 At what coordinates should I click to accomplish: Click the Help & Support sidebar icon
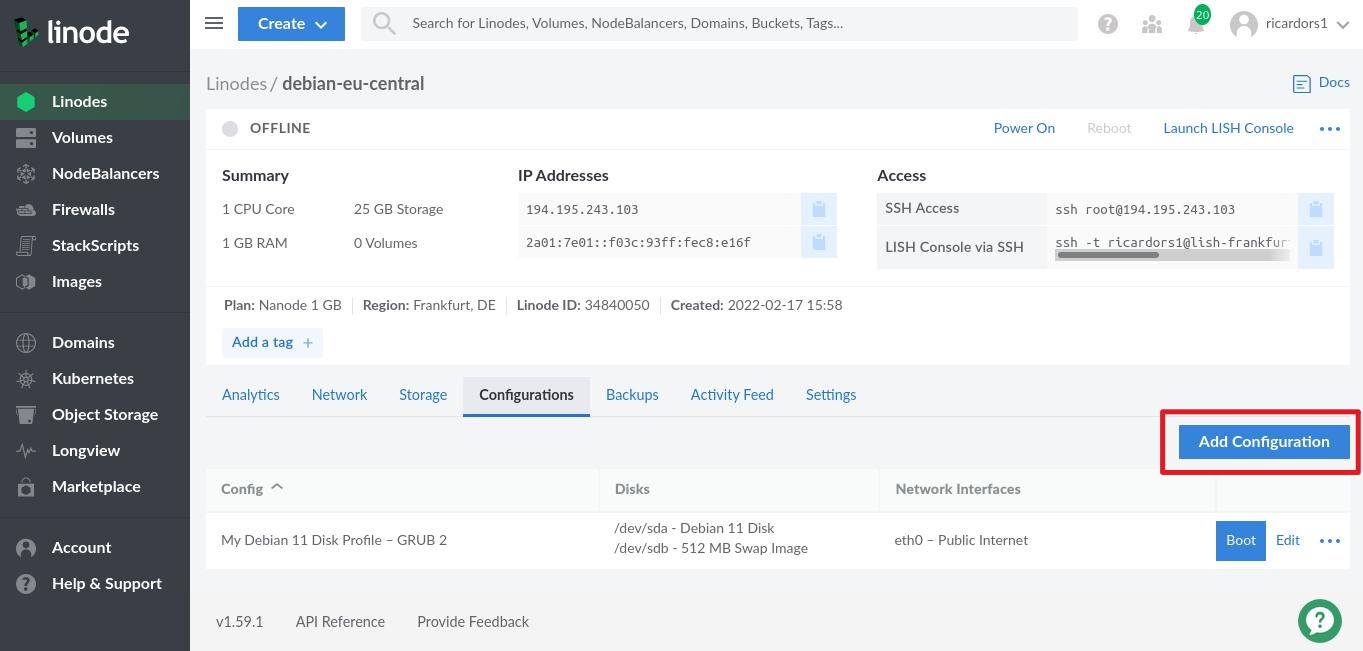26,584
